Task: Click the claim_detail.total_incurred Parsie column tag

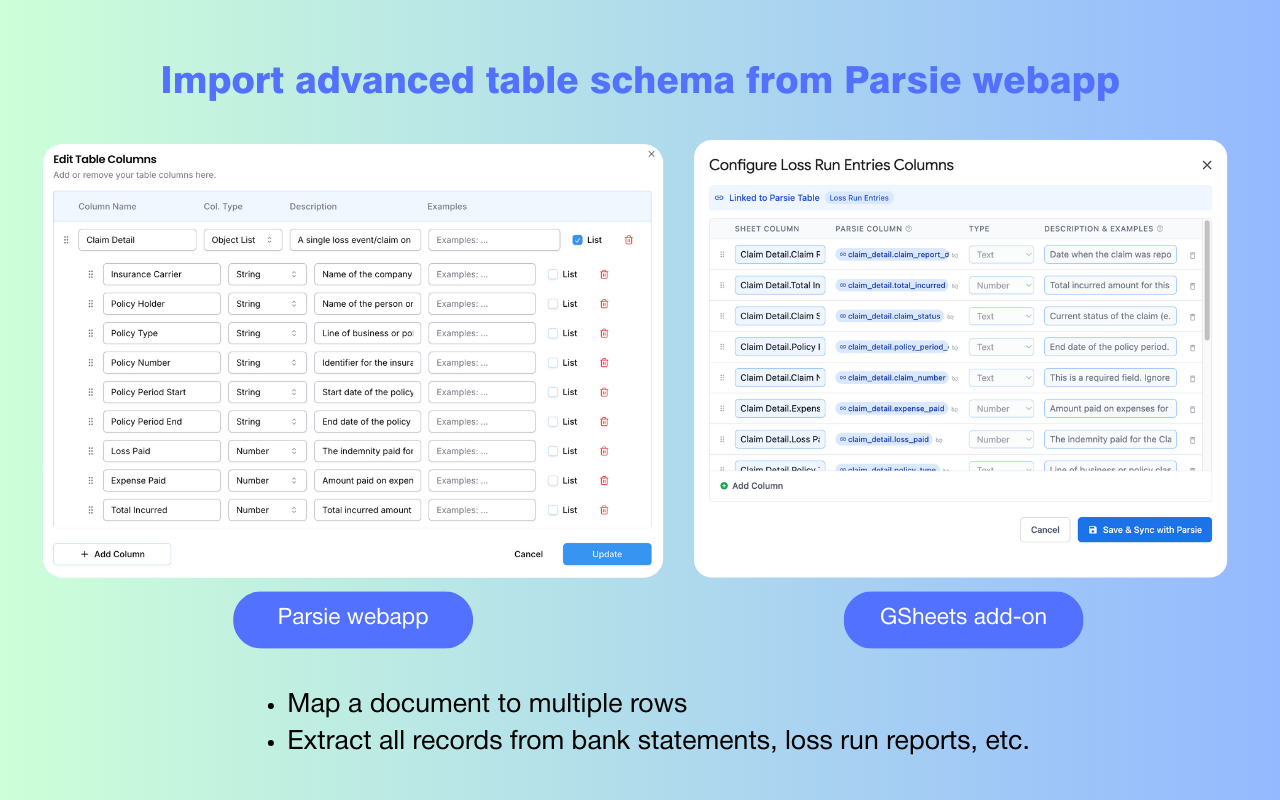Action: pyautogui.click(x=892, y=286)
